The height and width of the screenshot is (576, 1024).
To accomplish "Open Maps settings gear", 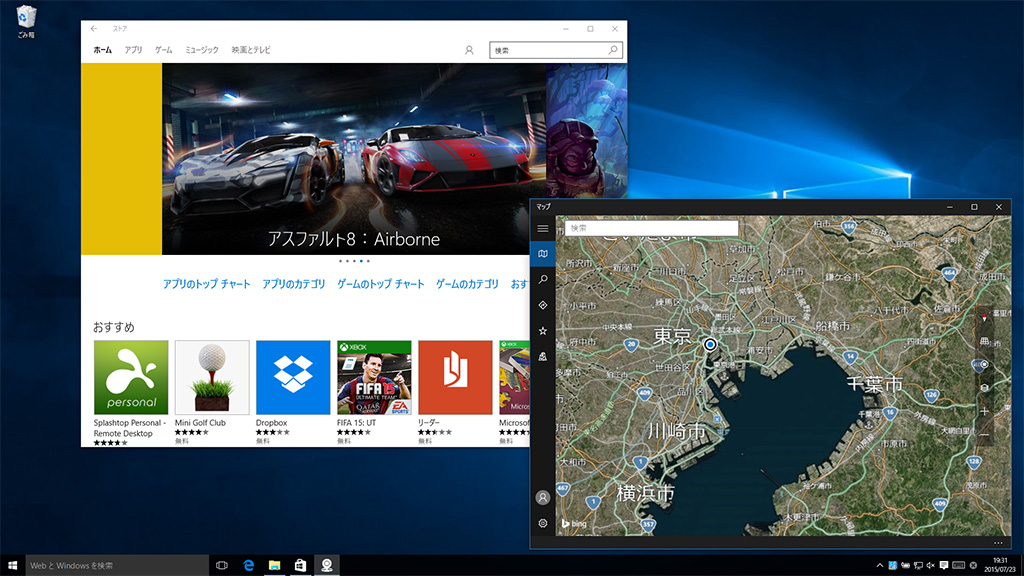I will pos(543,523).
